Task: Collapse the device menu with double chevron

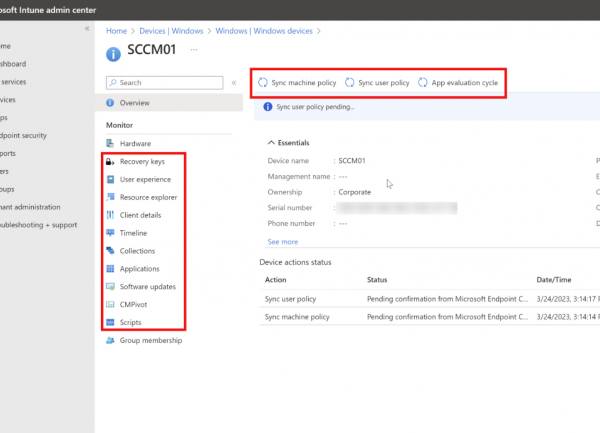Action: [x=234, y=83]
